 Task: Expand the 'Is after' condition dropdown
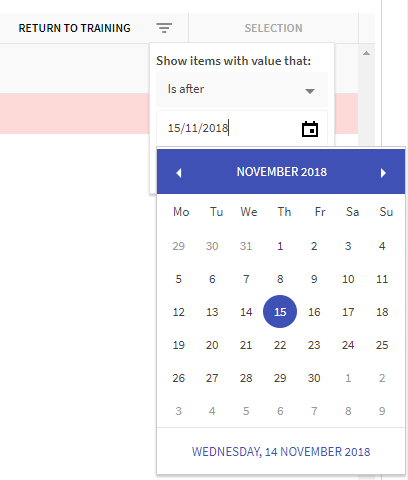click(x=242, y=90)
